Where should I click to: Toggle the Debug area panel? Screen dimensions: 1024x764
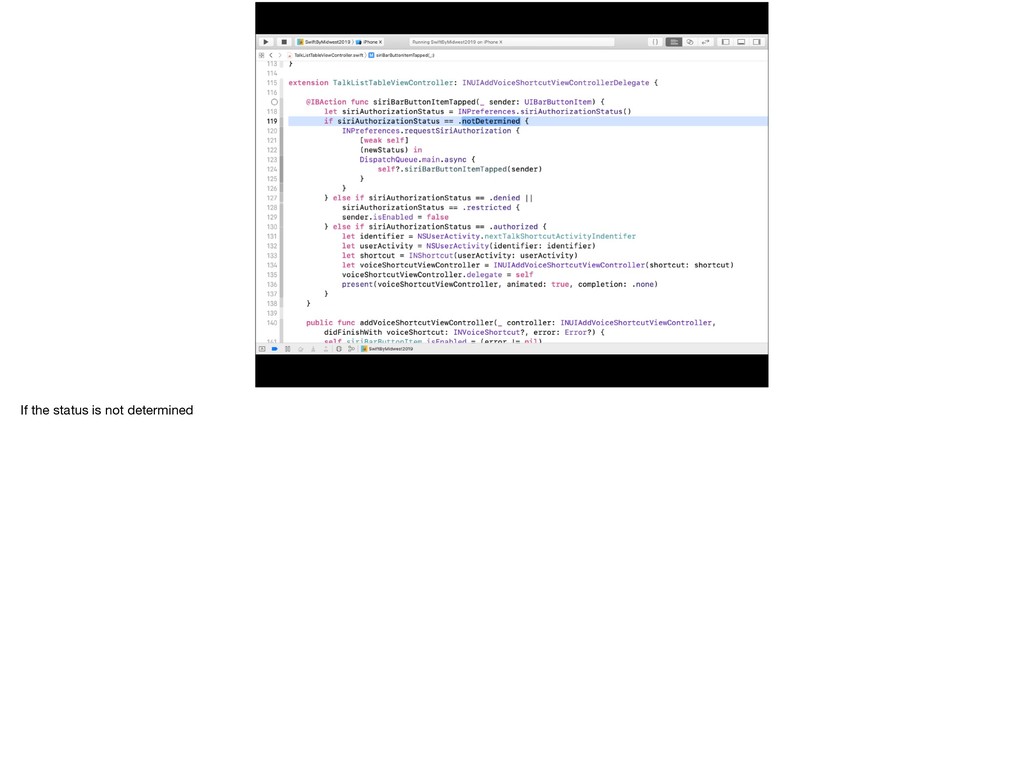[741, 42]
